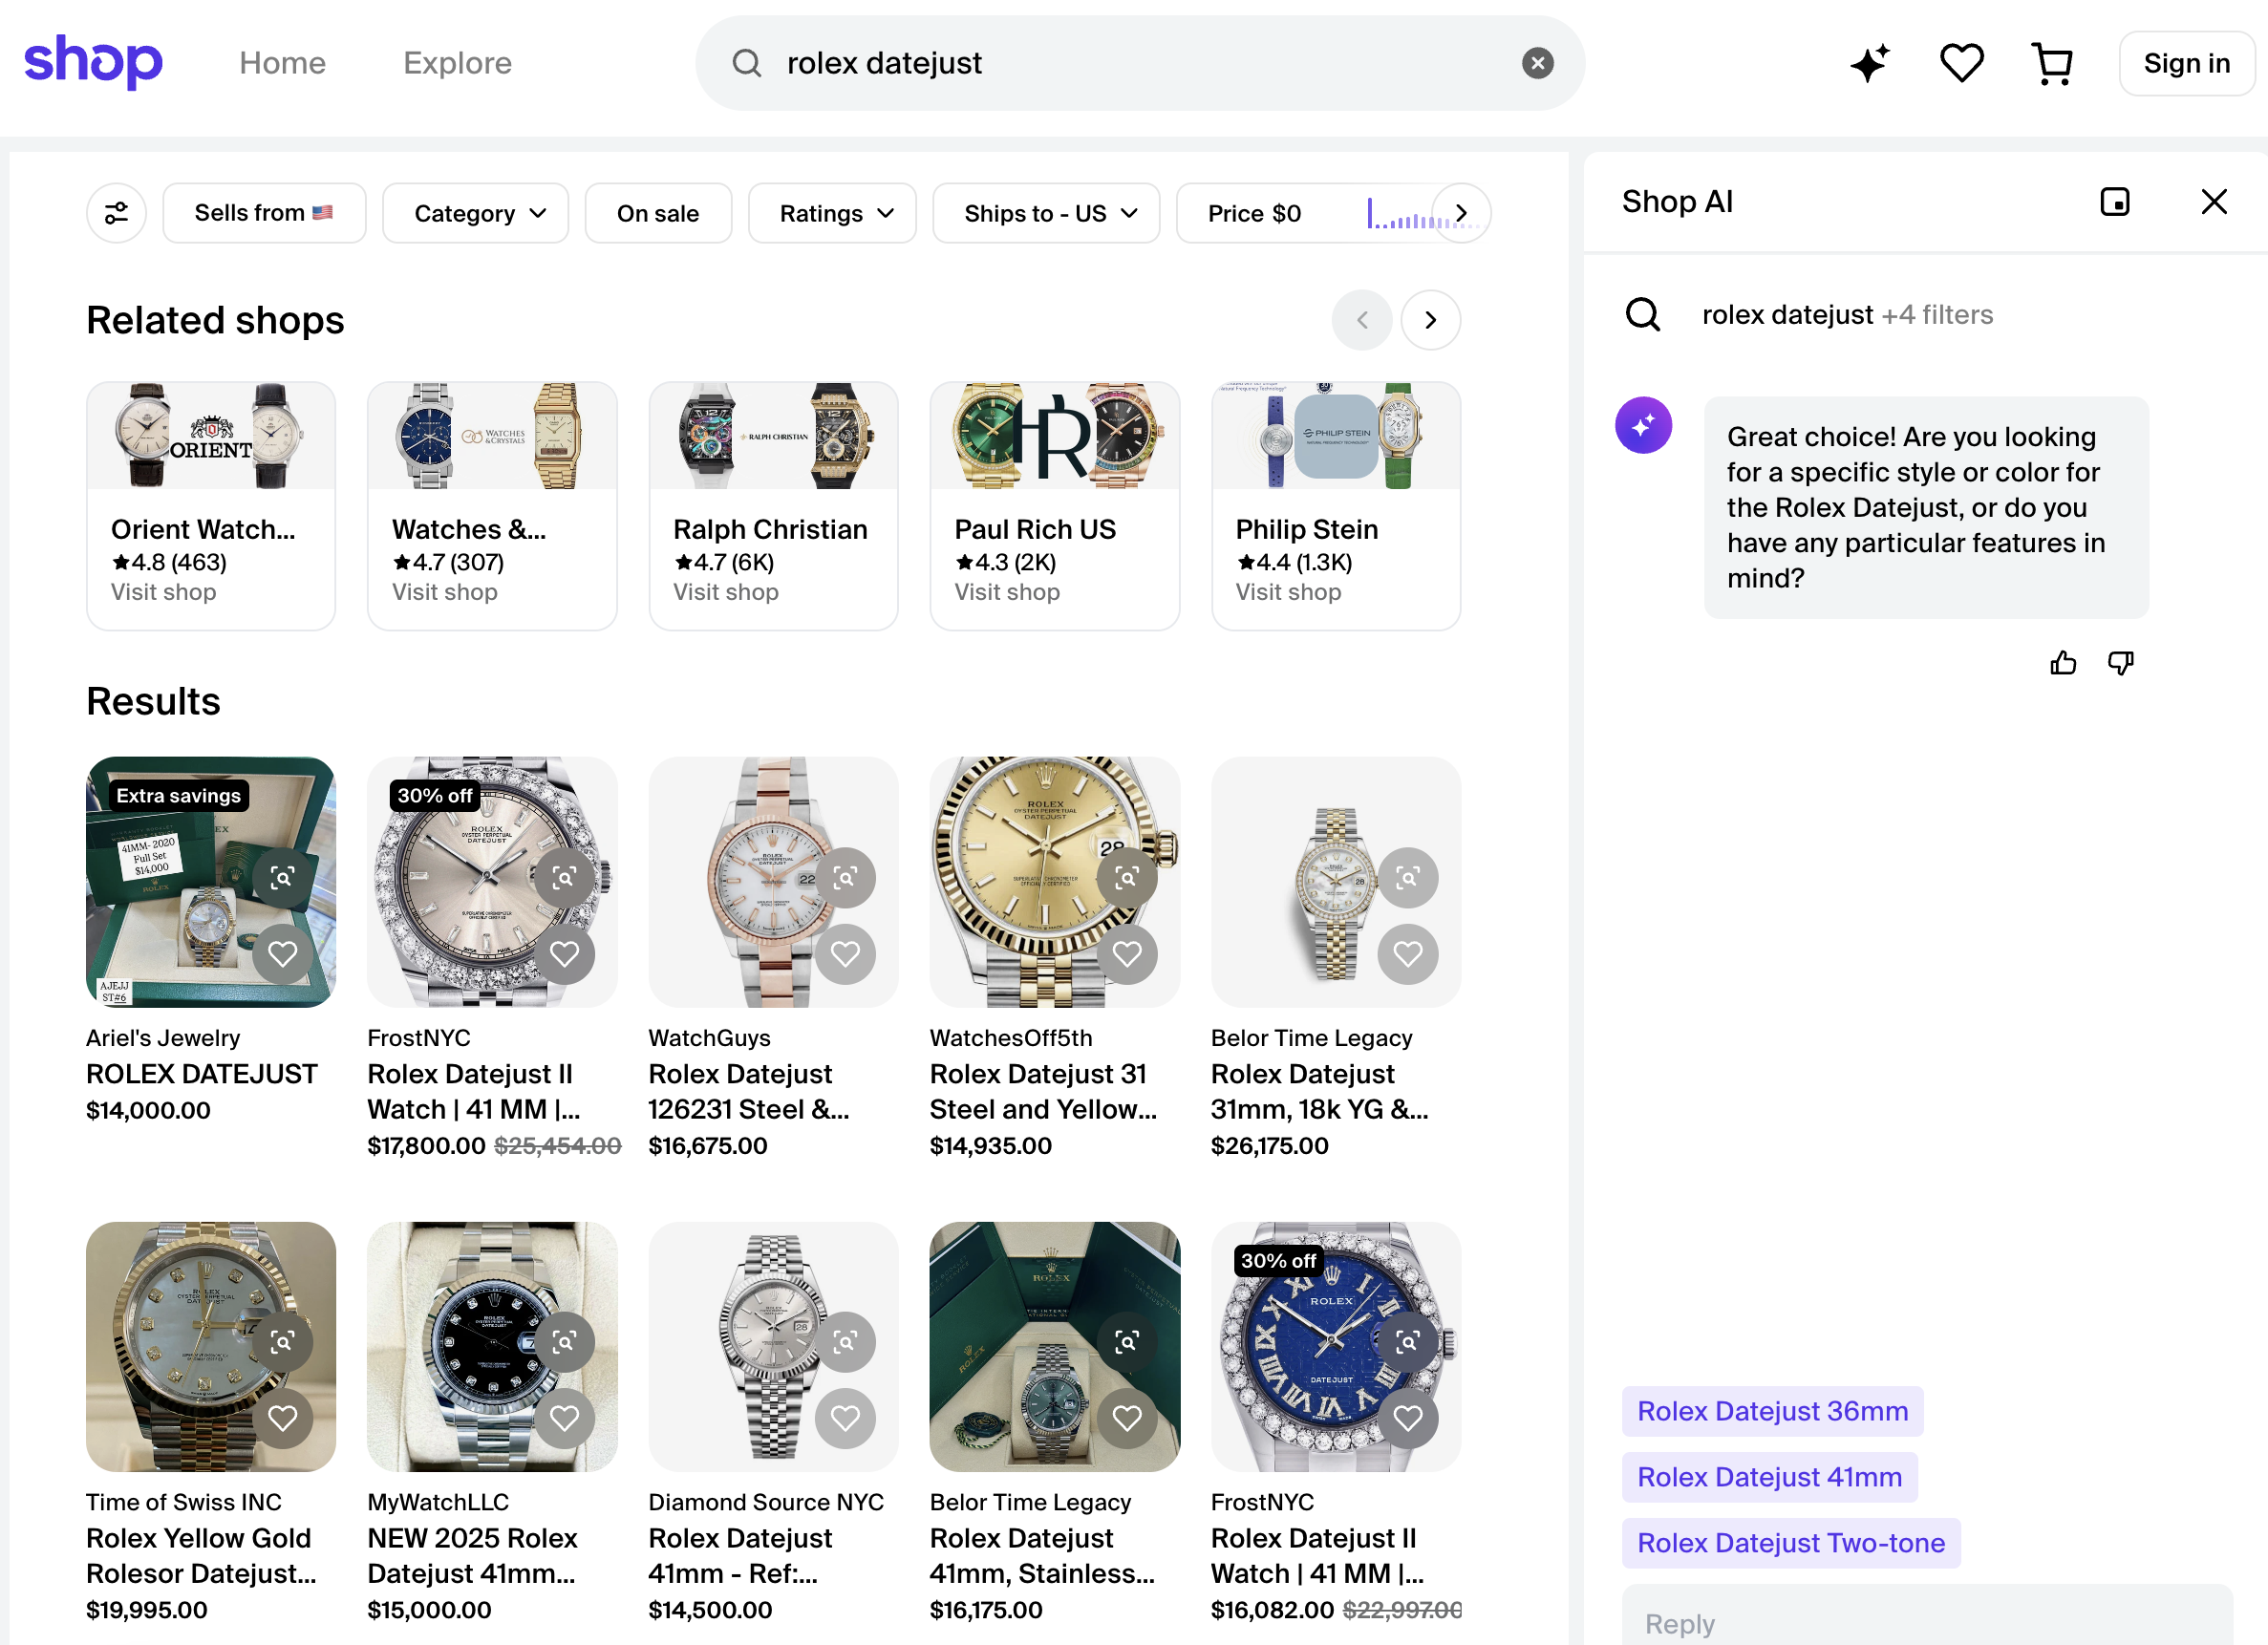Click the Sign in button
The image size is (2268, 1645).
2186,63
